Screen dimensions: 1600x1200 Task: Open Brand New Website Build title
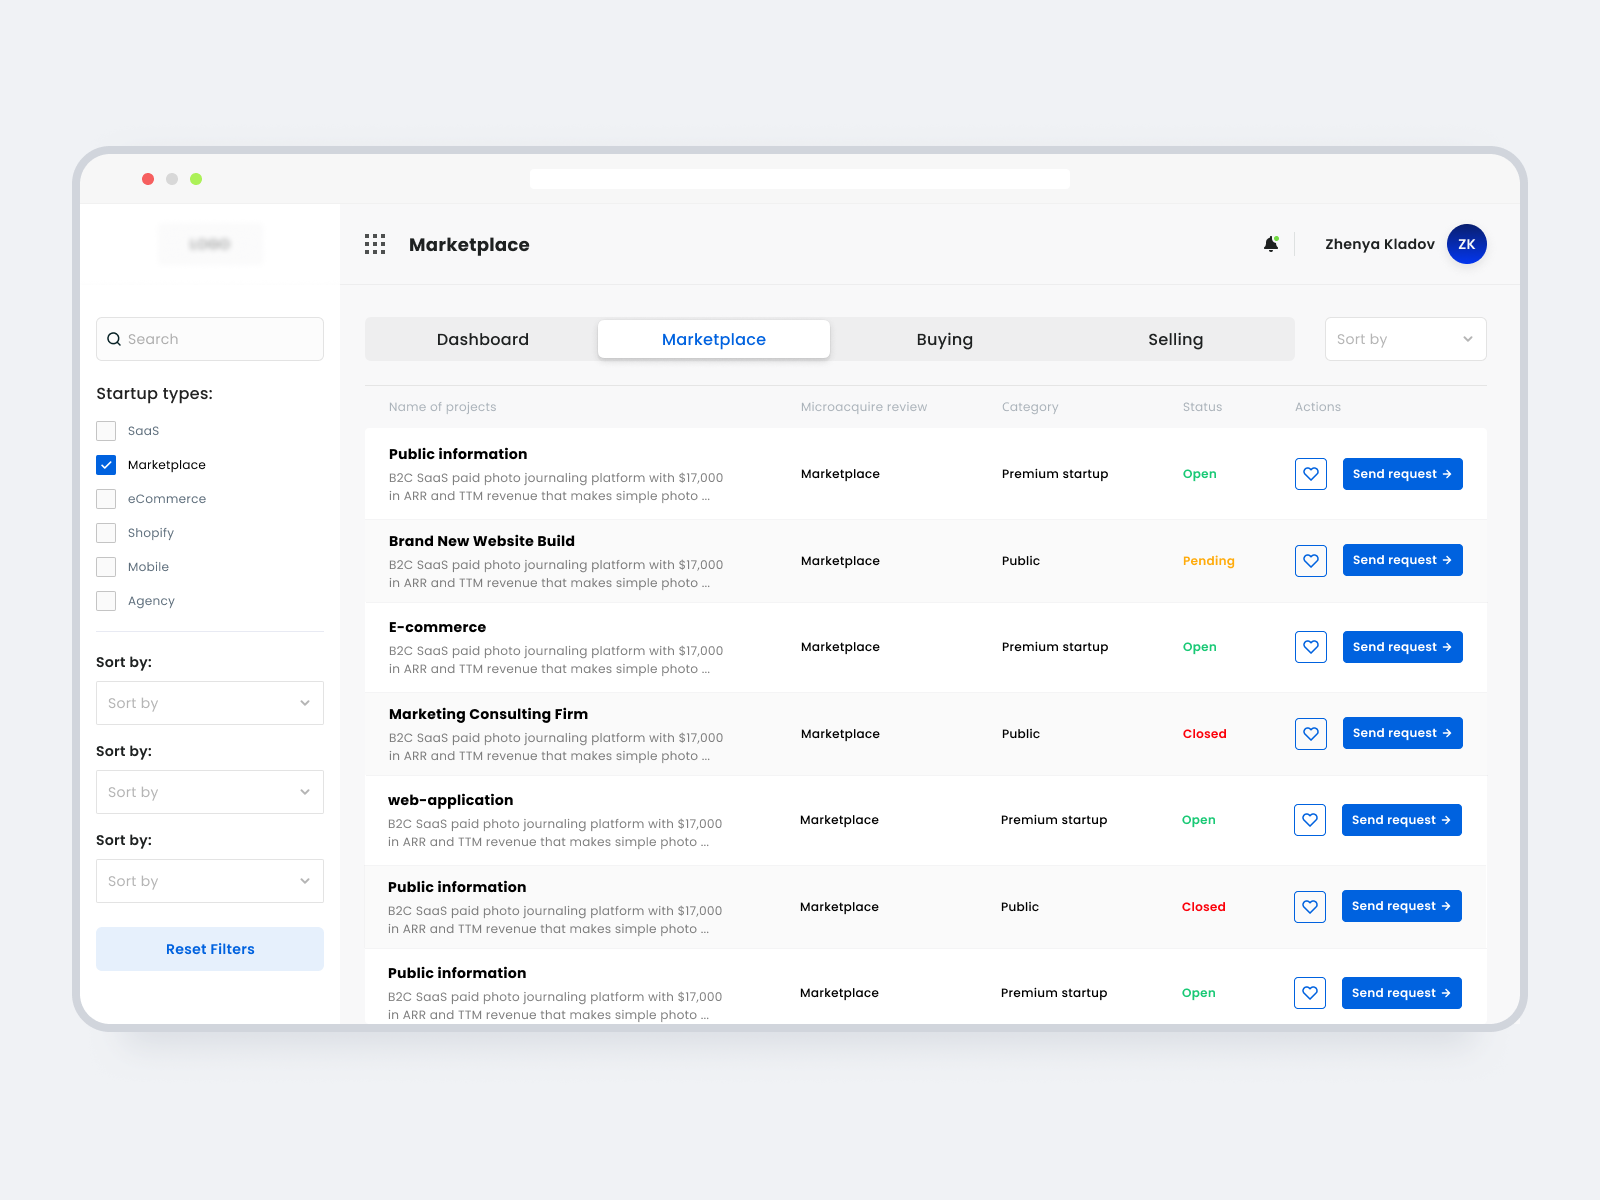pos(482,541)
